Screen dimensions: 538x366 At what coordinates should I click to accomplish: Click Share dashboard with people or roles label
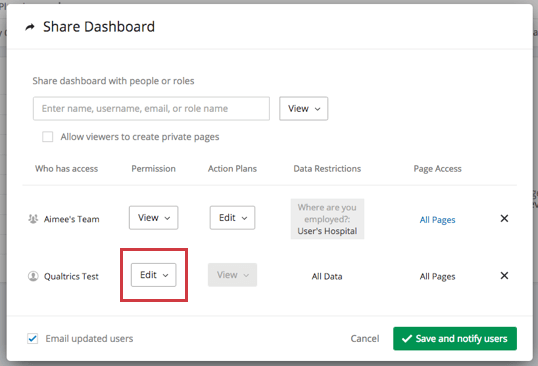pyautogui.click(x=113, y=81)
